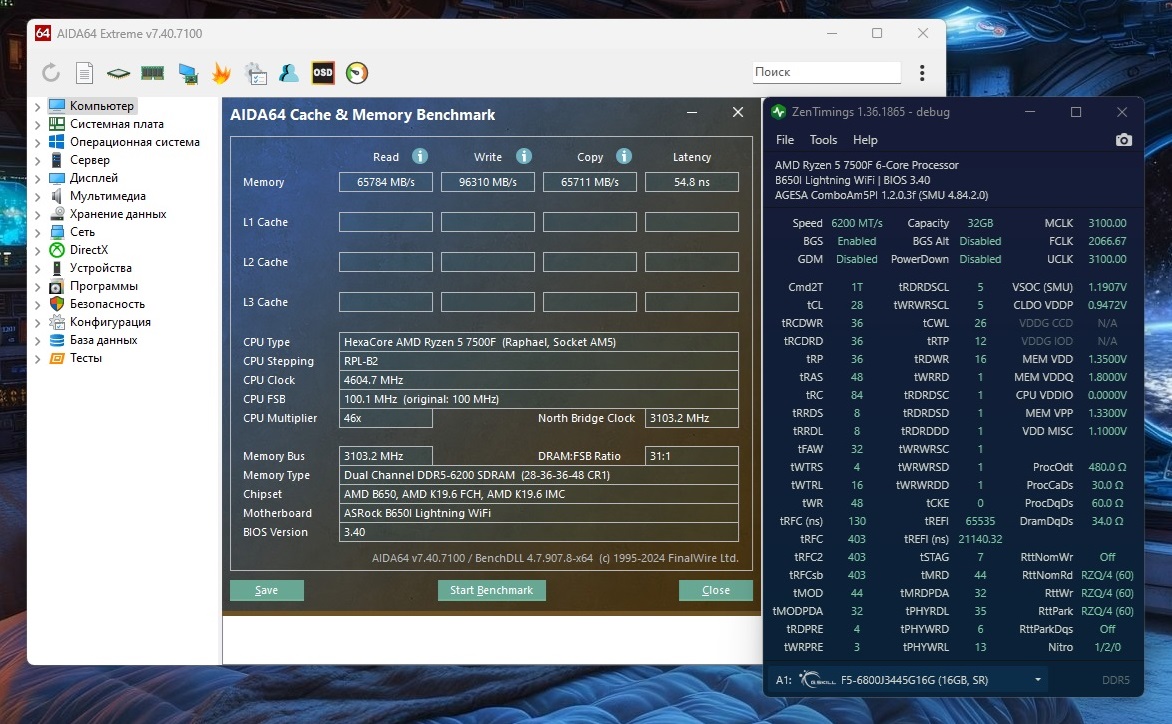
Task: Click the CPU Type field value
Action: [538, 342]
